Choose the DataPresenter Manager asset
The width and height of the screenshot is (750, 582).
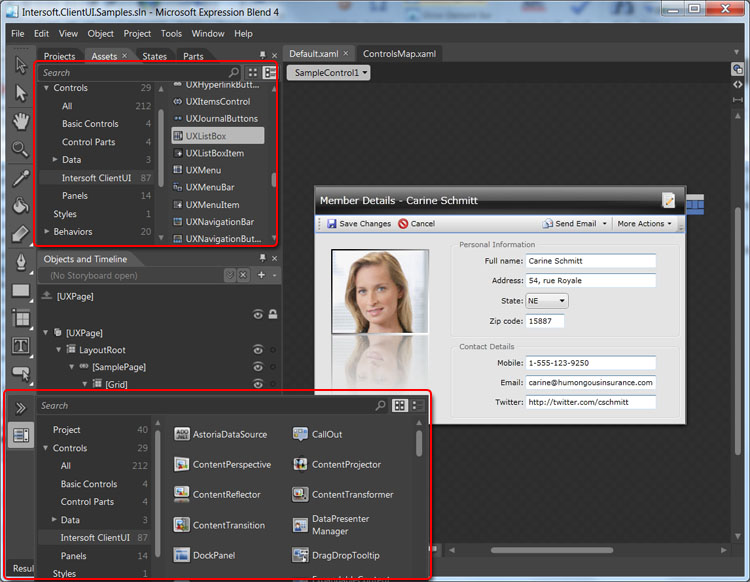tap(331, 525)
